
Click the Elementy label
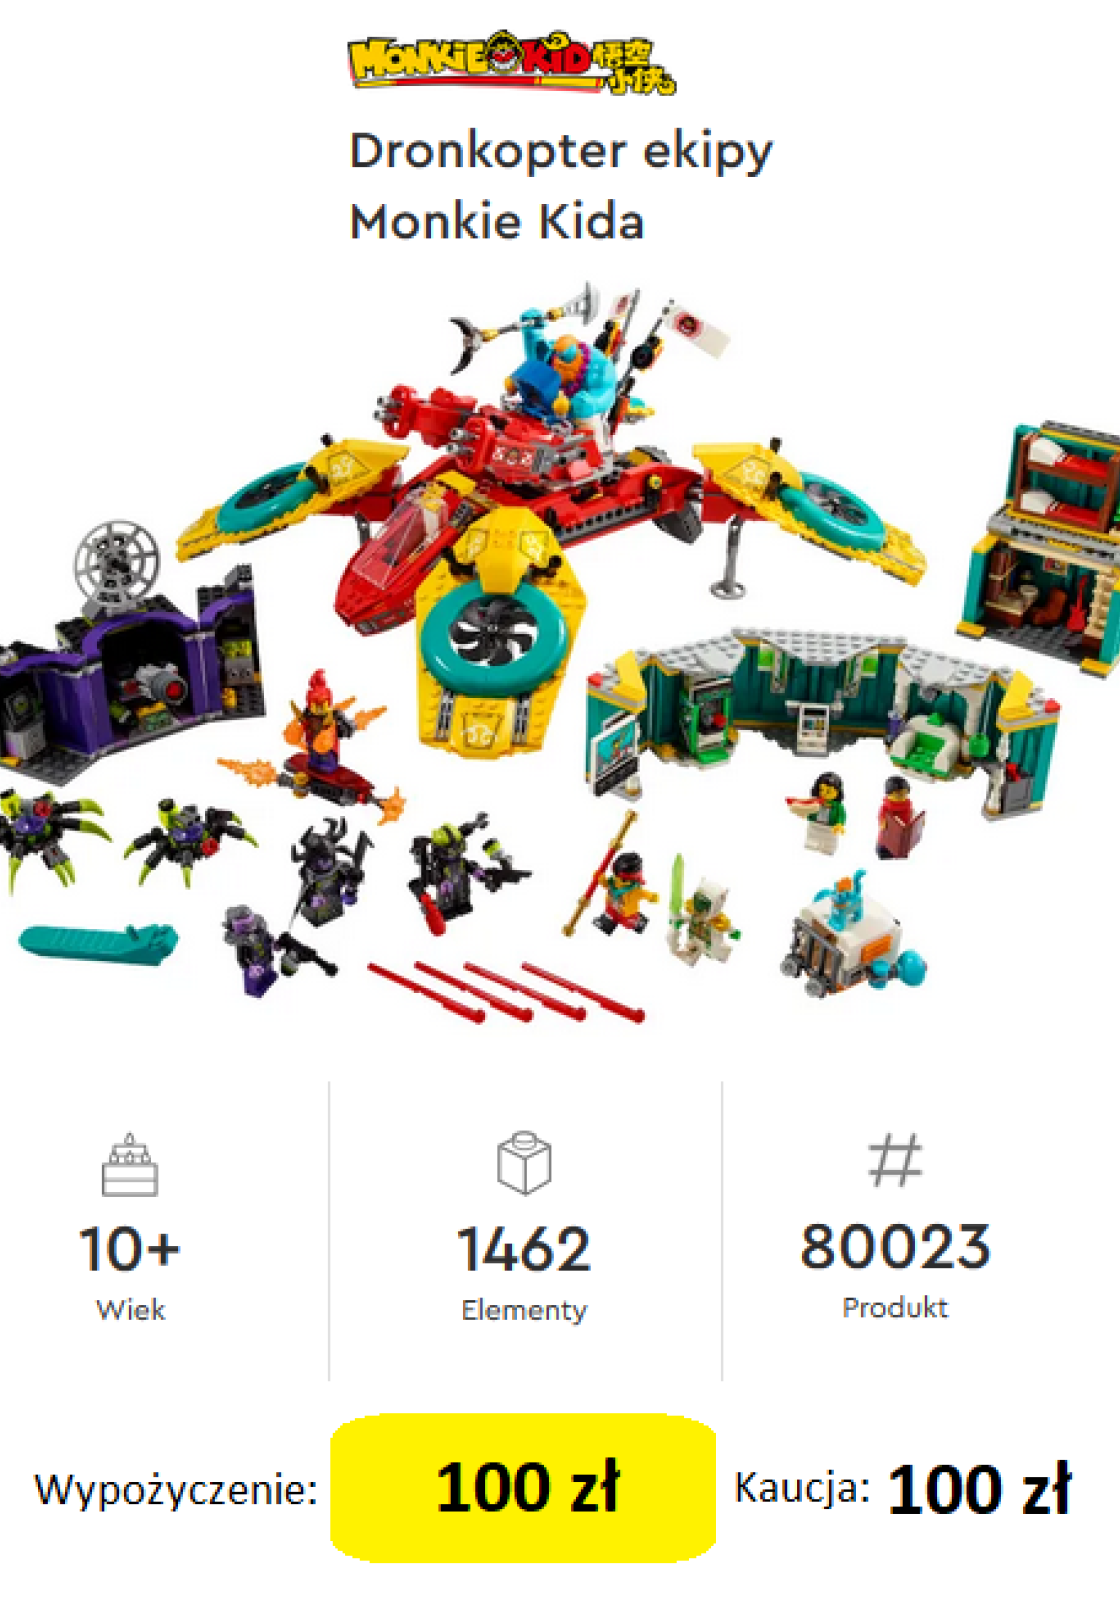click(x=524, y=1310)
